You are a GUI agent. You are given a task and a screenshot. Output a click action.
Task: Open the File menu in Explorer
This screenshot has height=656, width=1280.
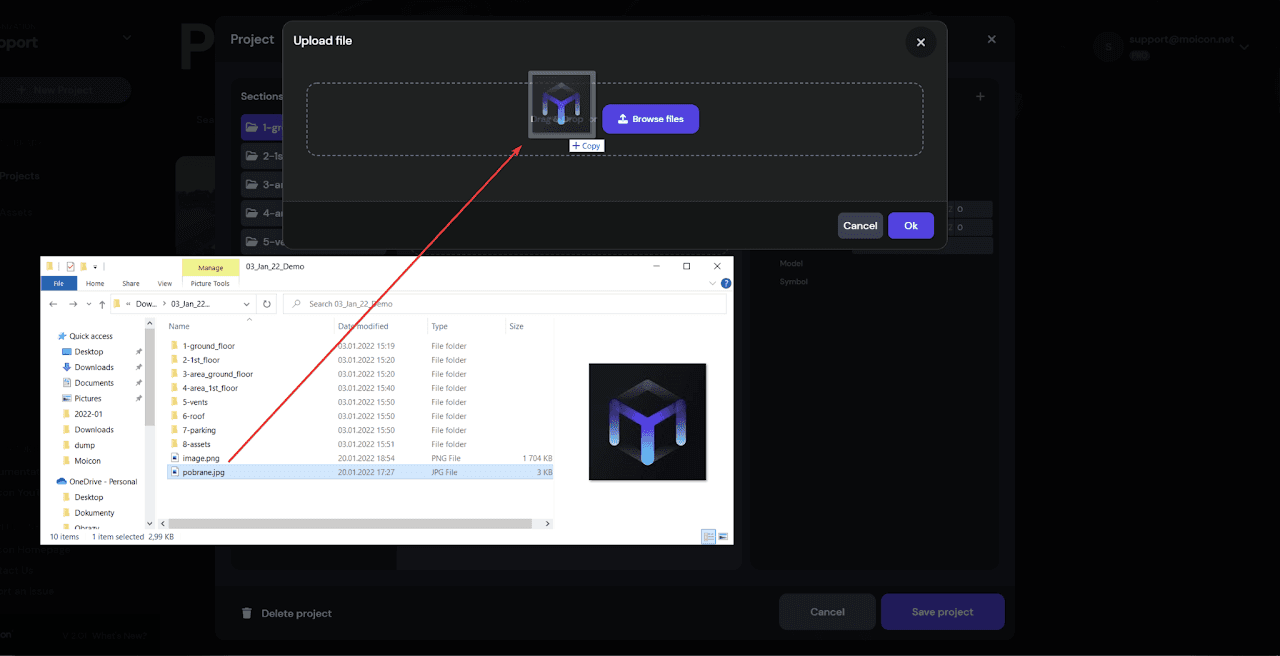coord(58,284)
